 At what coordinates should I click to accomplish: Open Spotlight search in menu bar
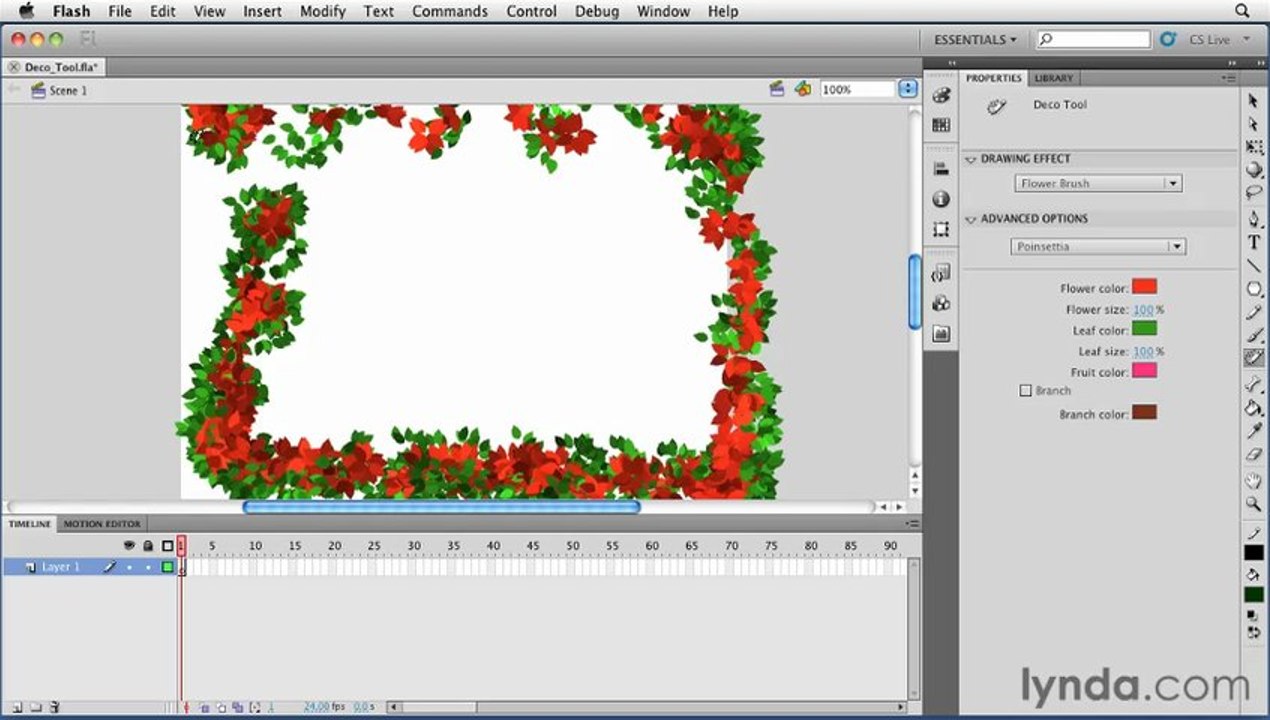point(1242,11)
